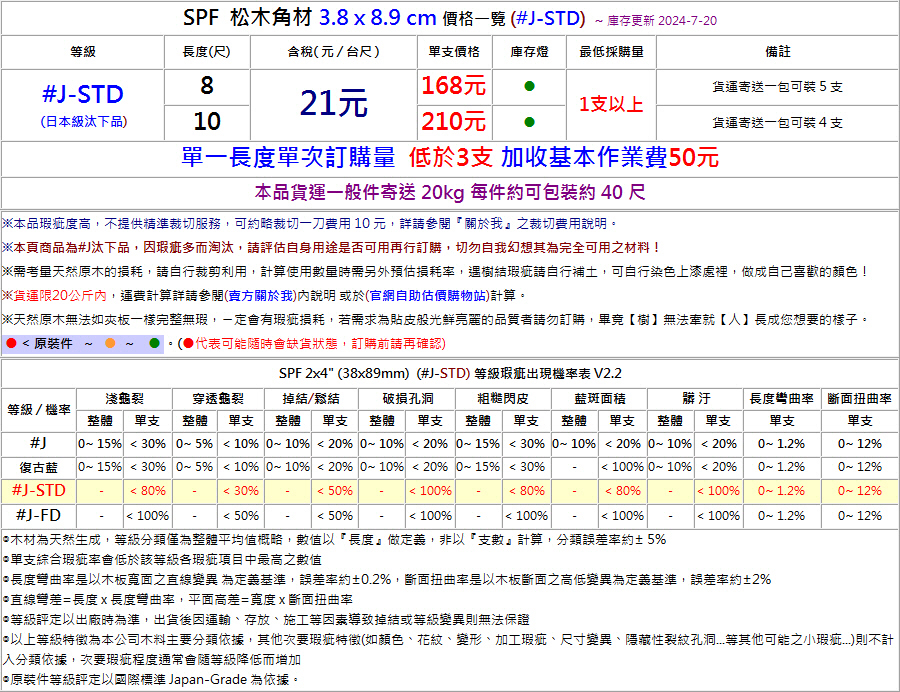Click the "長度彎曲率" column header
This screenshot has width=900, height=692.
[782, 399]
